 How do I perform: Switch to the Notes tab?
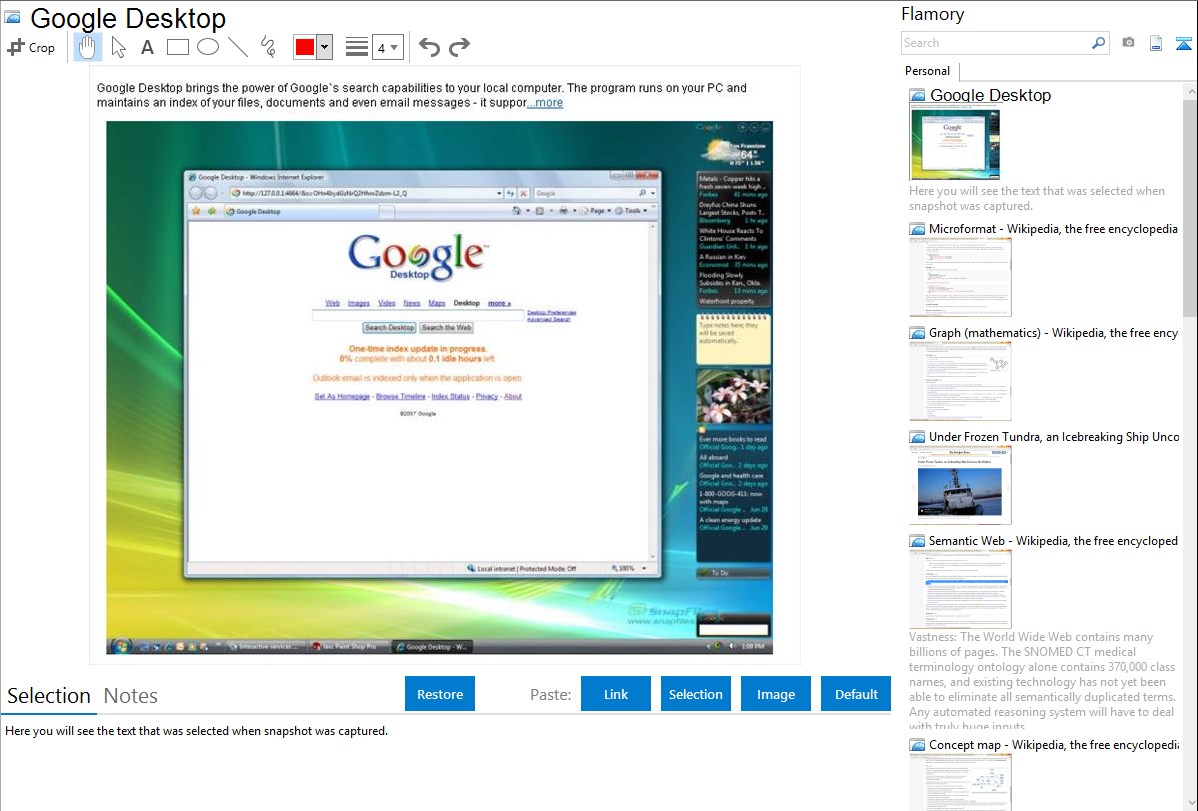click(x=131, y=696)
